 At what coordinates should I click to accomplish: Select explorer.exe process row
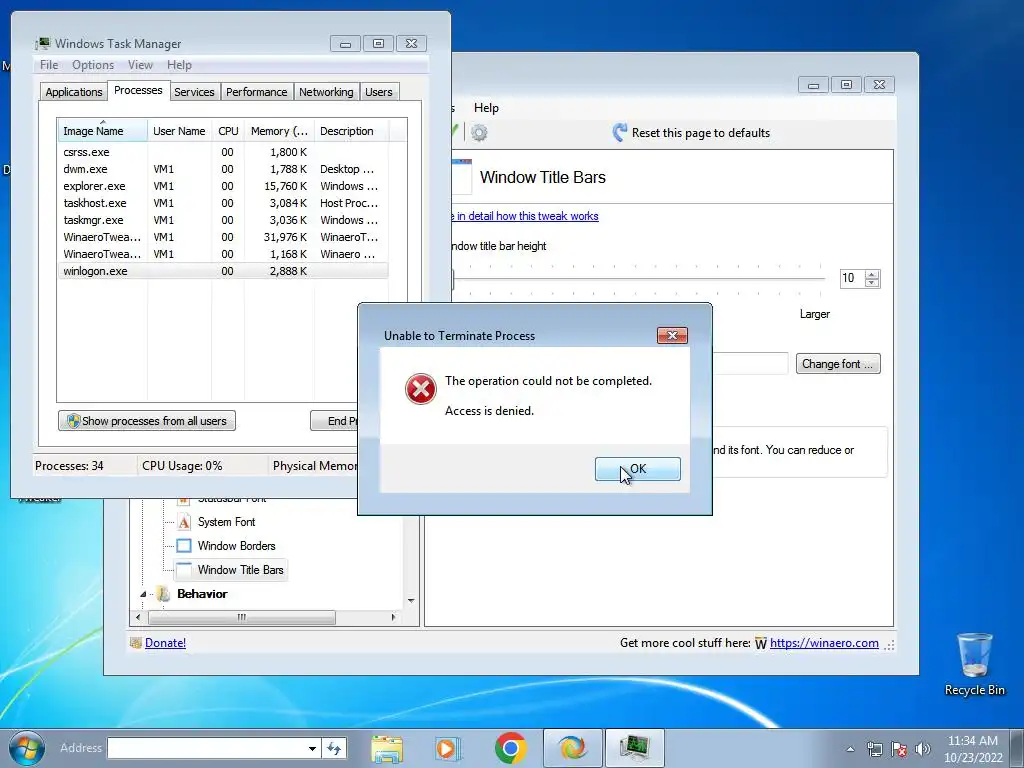point(223,186)
